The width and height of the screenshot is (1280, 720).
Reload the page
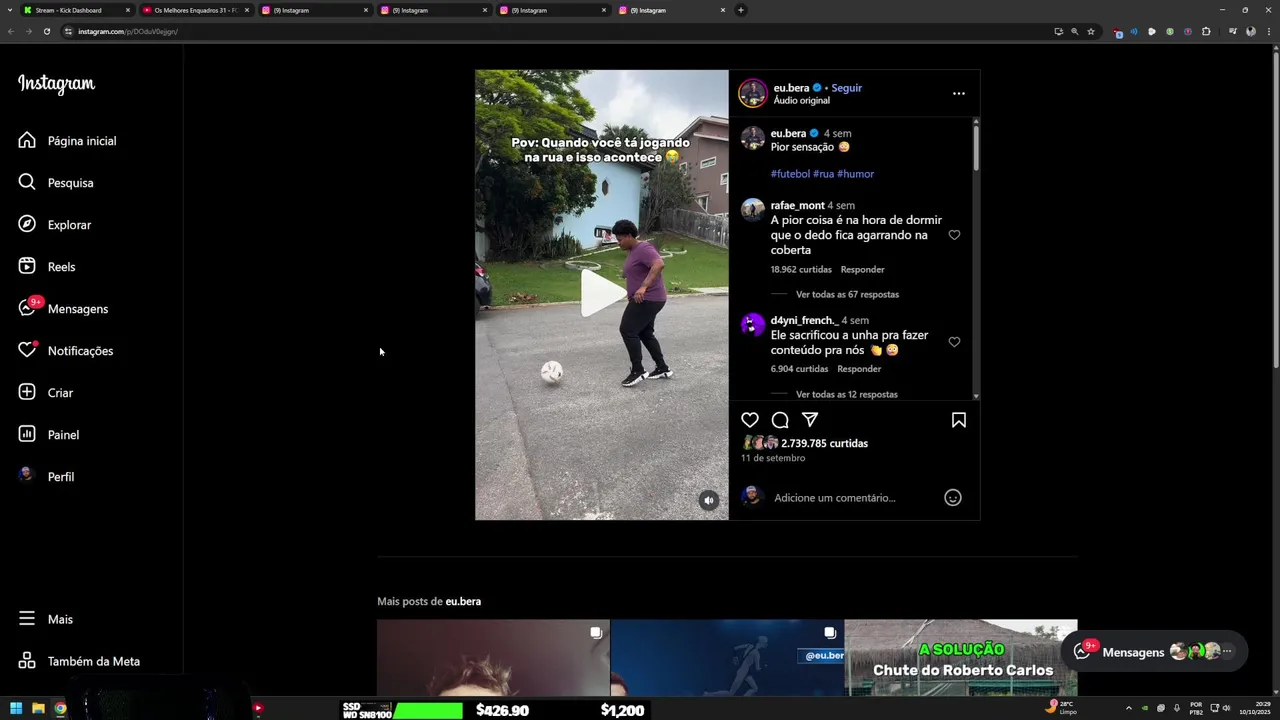[47, 31]
